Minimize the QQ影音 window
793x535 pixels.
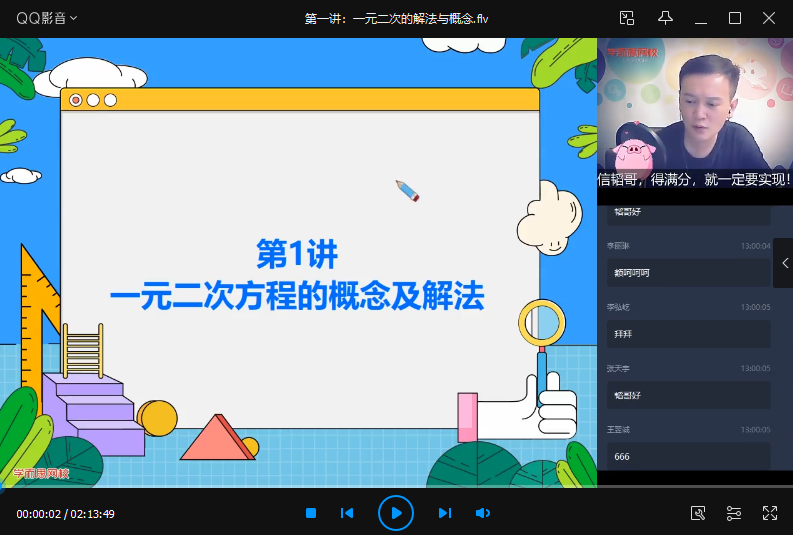point(702,18)
